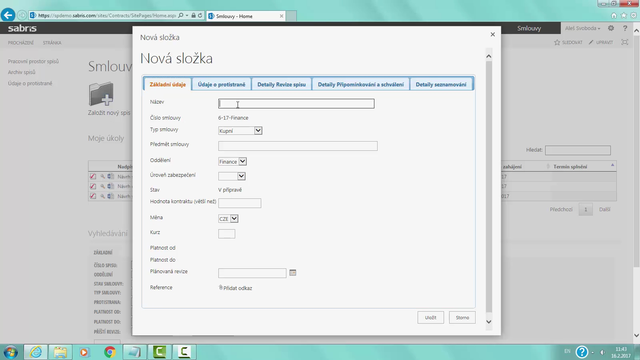
Task: Toggle the checkbox in the third task row
Action: 93,196
